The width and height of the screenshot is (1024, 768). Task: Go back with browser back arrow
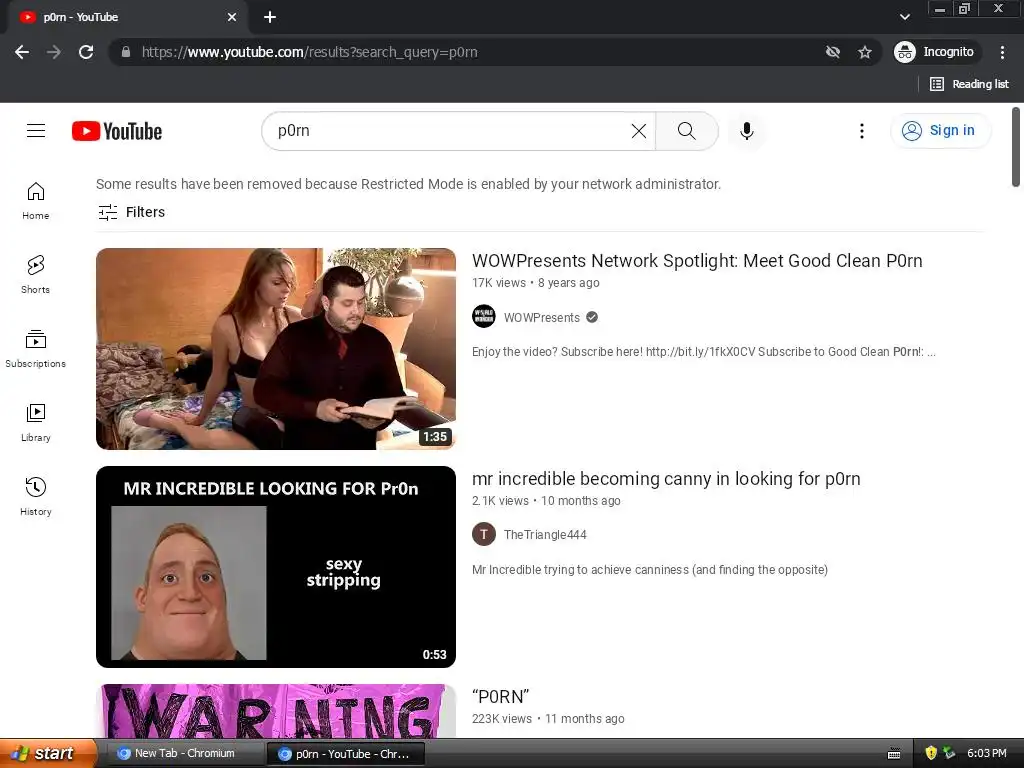[22, 52]
